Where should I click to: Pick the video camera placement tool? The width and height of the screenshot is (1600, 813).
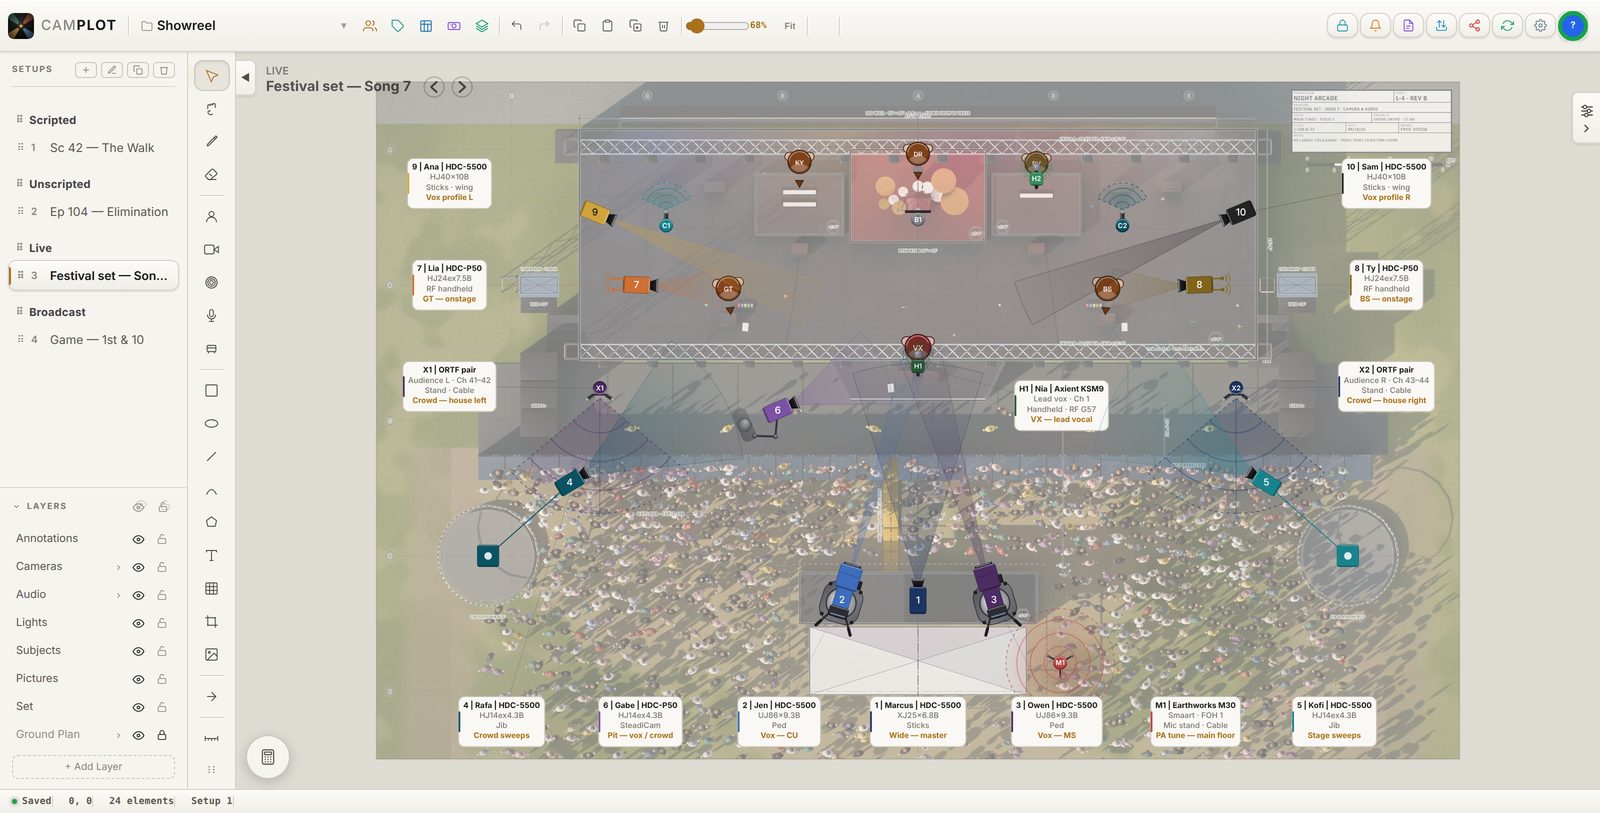pyautogui.click(x=211, y=250)
